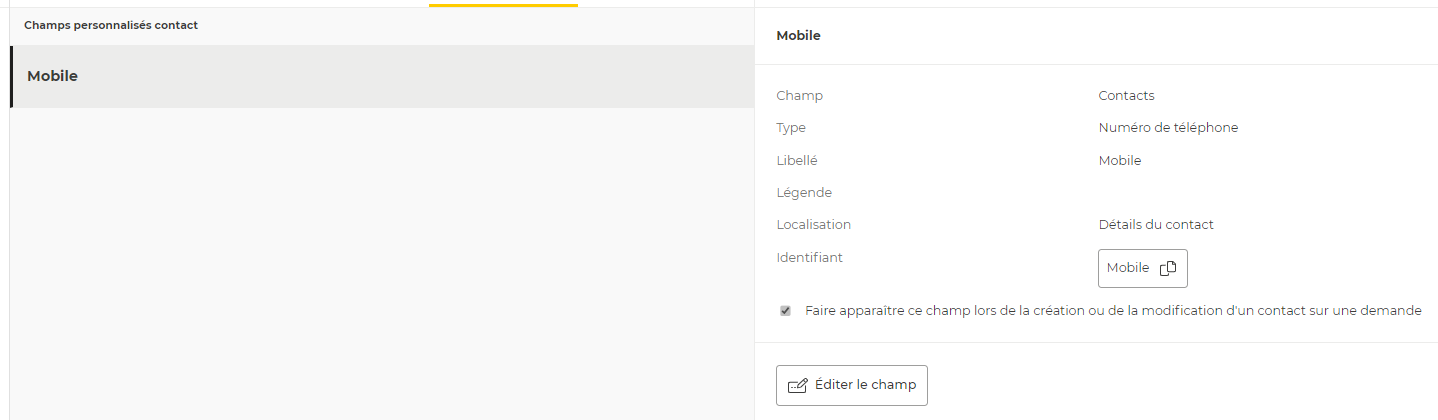Click the 'Détails du contact' localisation value
This screenshot has height=420, width=1438.
click(1155, 225)
